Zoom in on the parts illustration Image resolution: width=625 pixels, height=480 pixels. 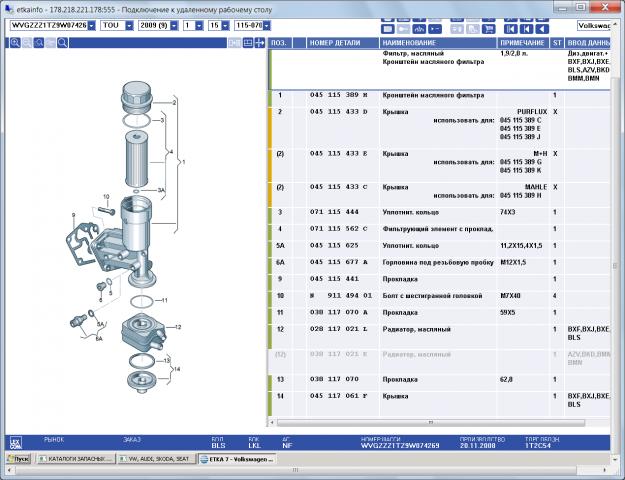pos(15,43)
